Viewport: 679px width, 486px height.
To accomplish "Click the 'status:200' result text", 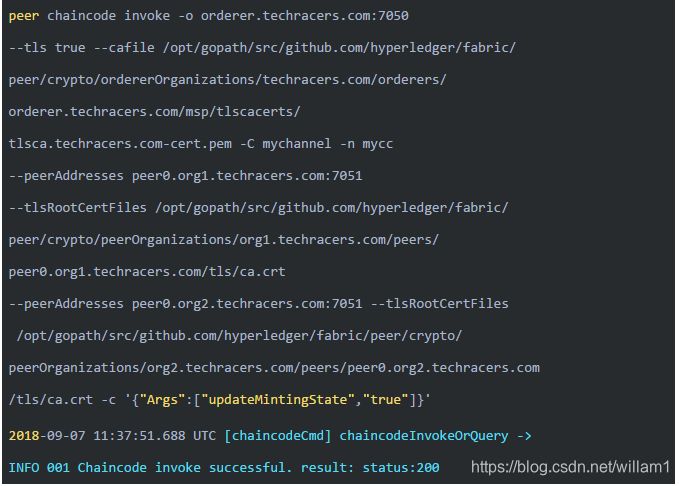I will [401, 468].
